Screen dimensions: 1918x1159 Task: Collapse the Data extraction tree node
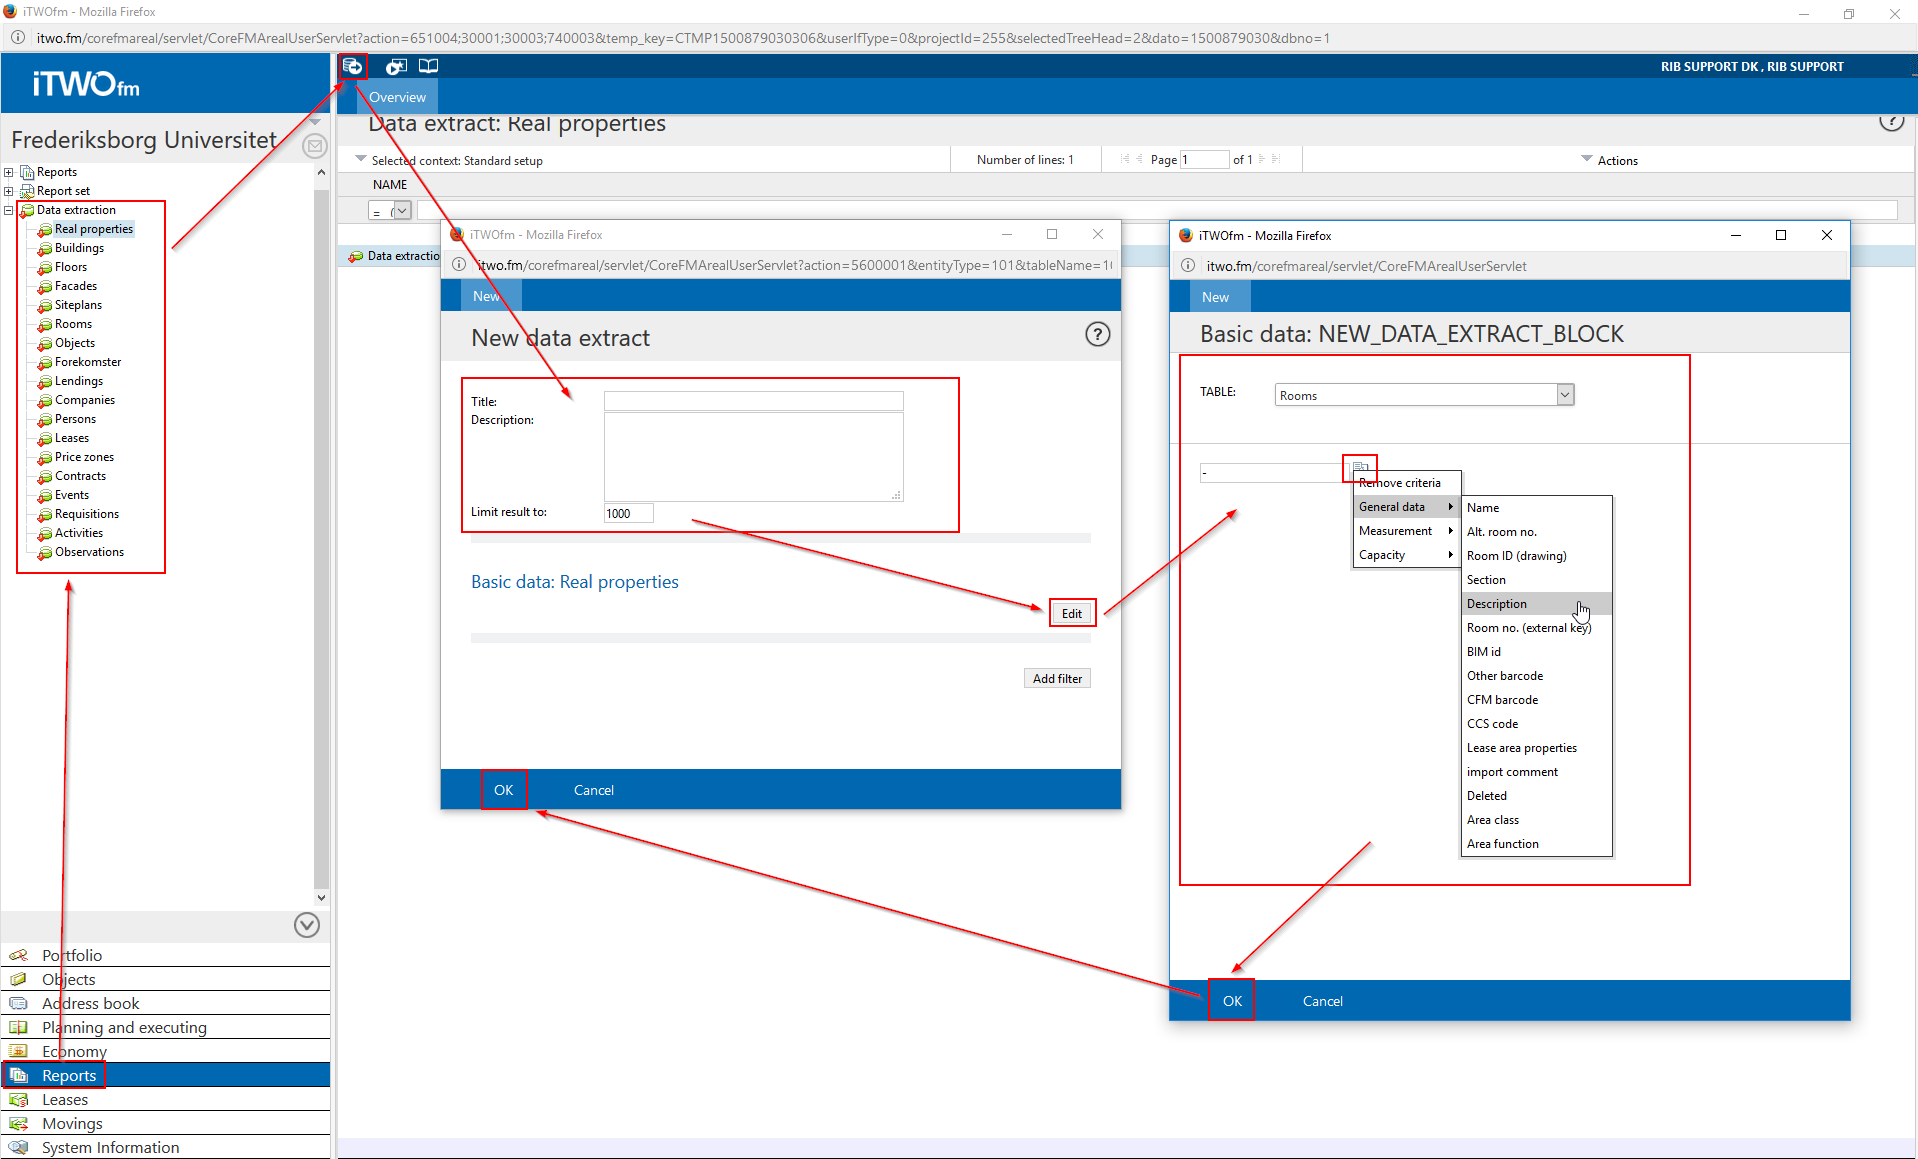9,210
